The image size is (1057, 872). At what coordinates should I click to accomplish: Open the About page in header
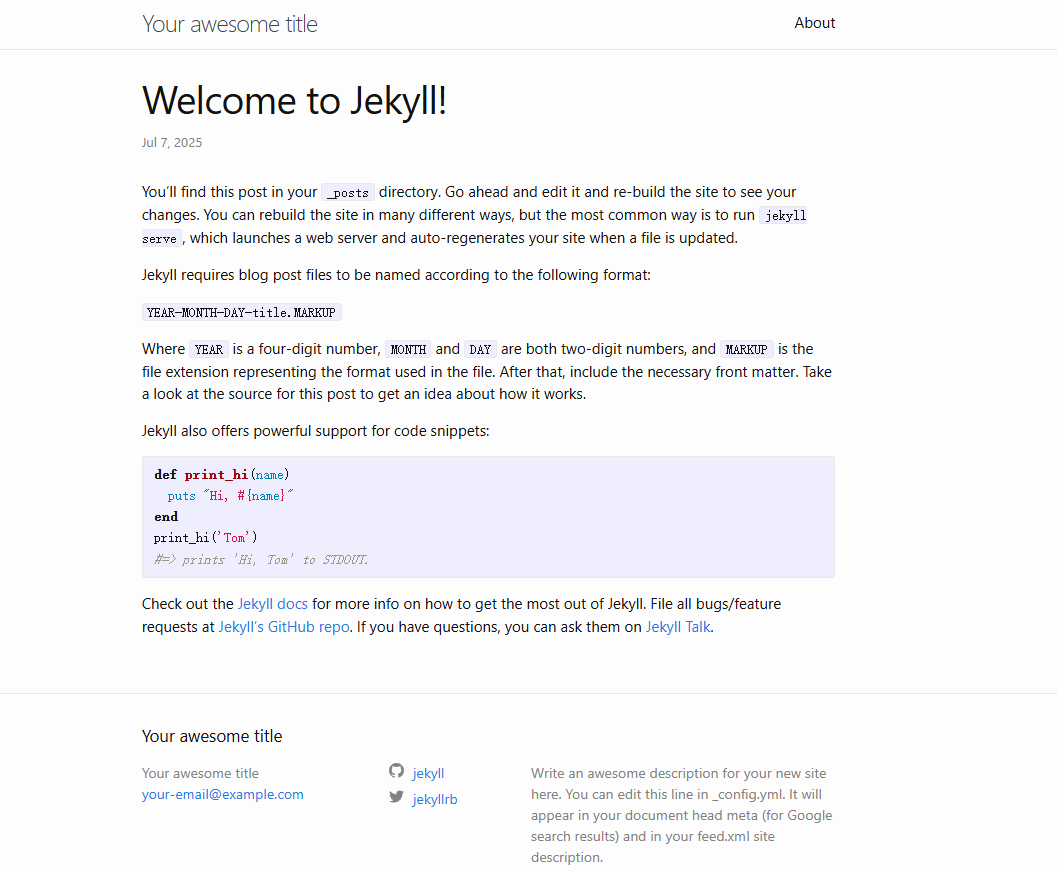[x=814, y=23]
